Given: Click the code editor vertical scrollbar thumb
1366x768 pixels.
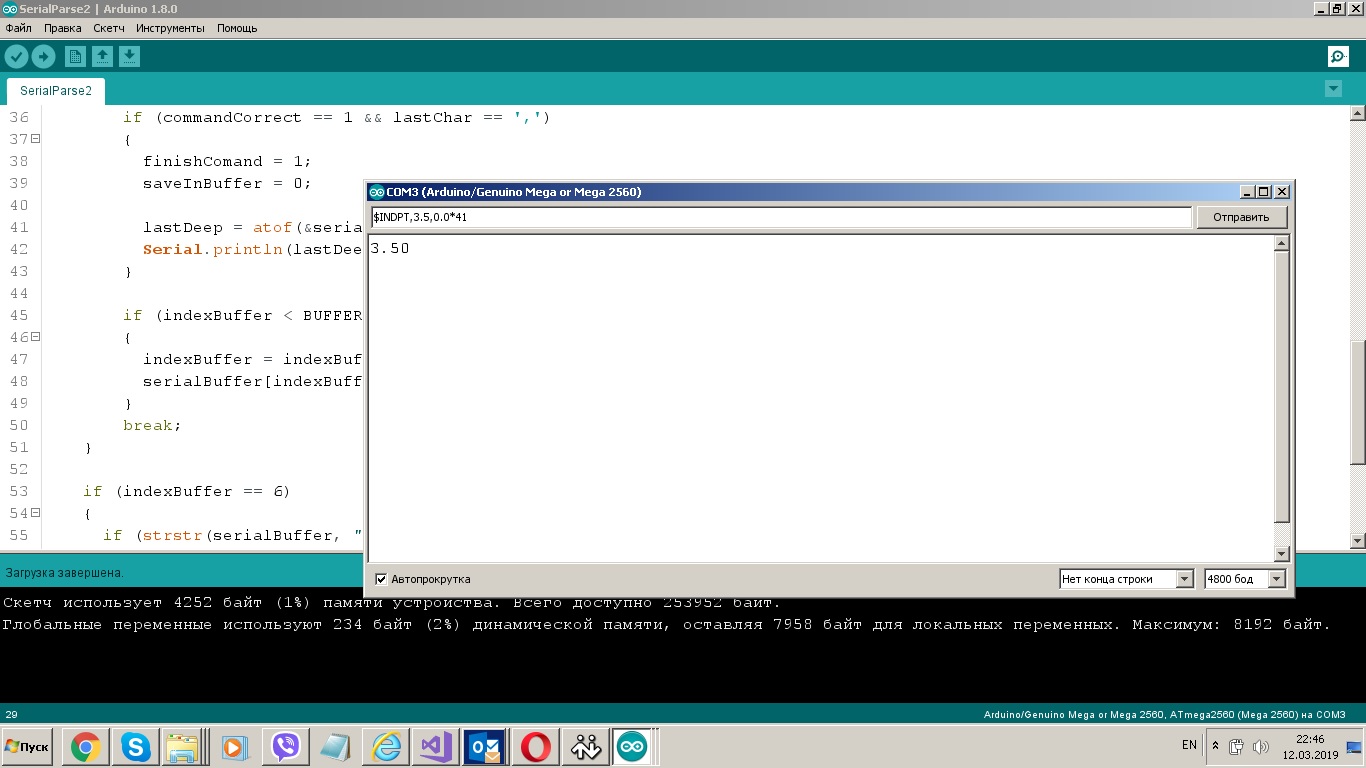Looking at the screenshot, I should coord(1358,403).
